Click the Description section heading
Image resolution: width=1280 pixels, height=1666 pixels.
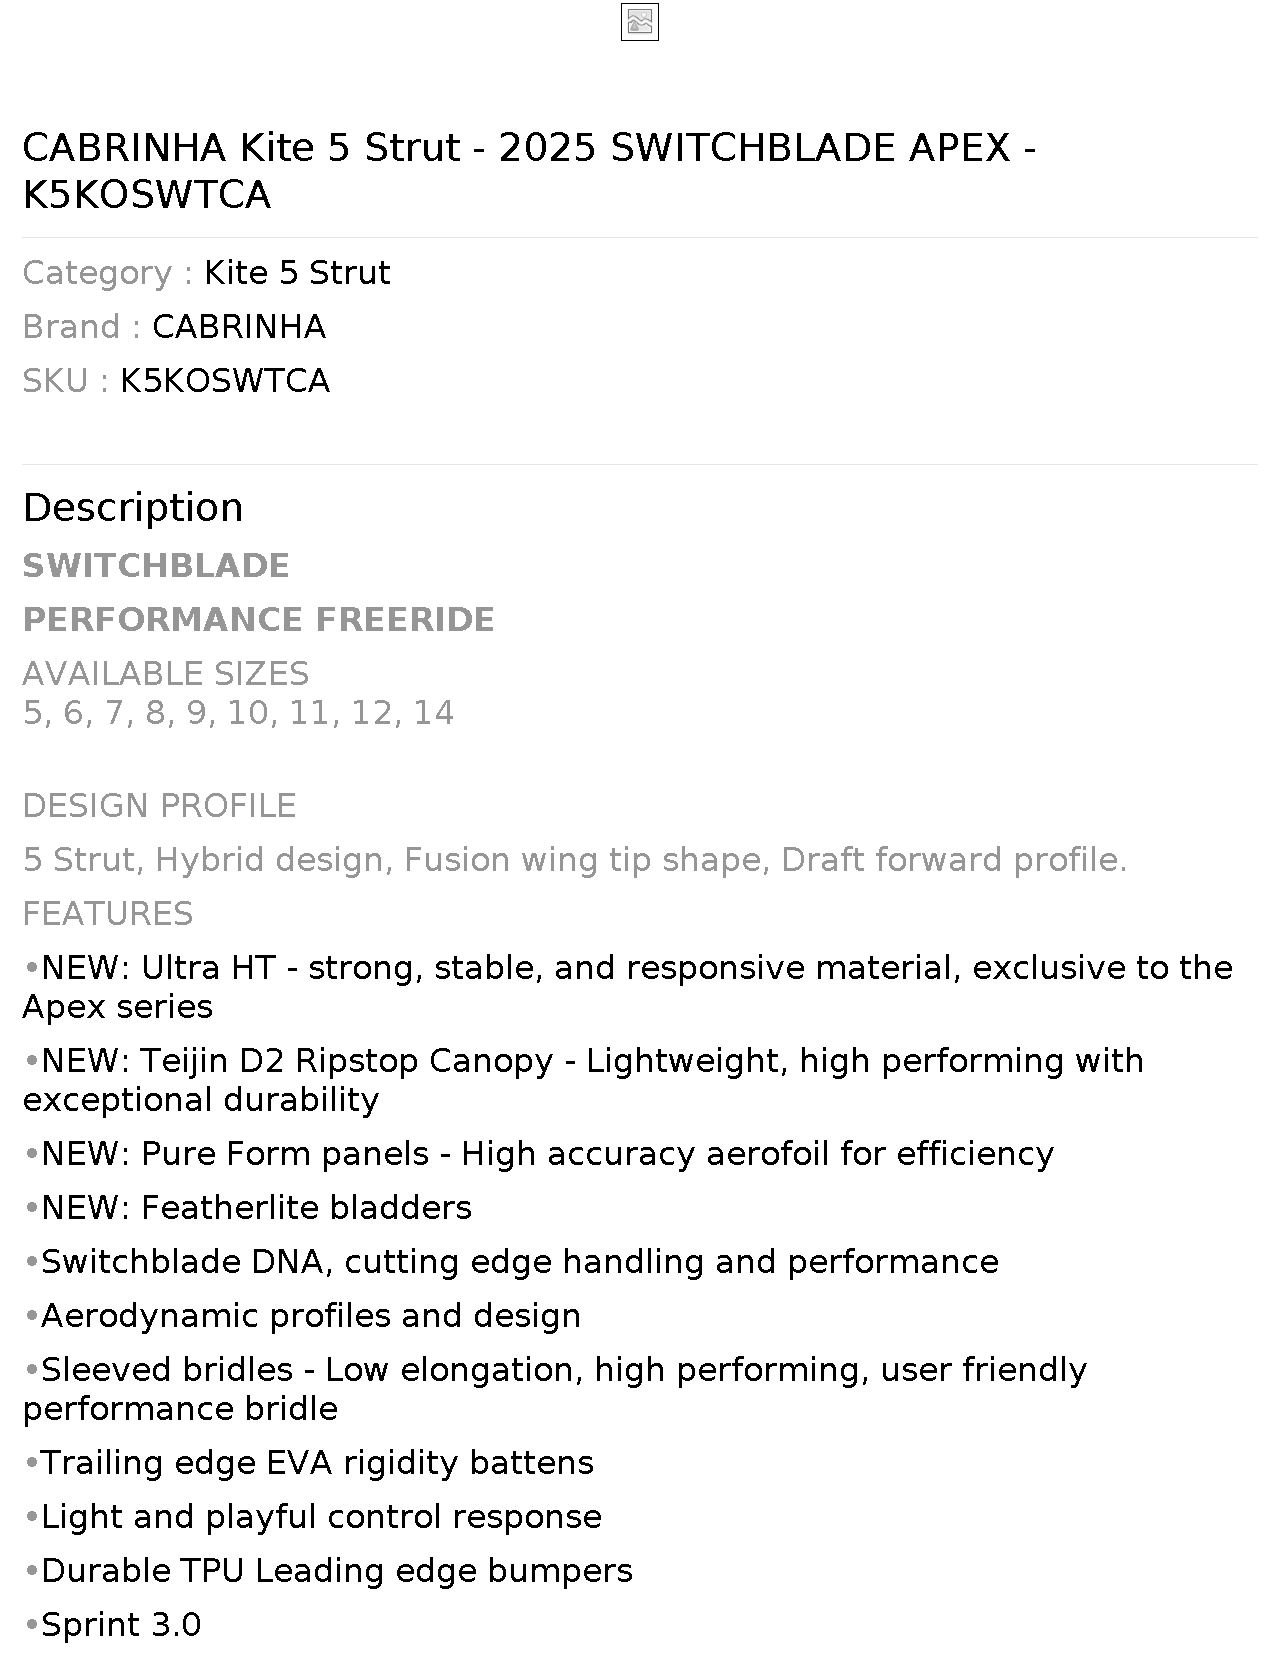coord(133,507)
